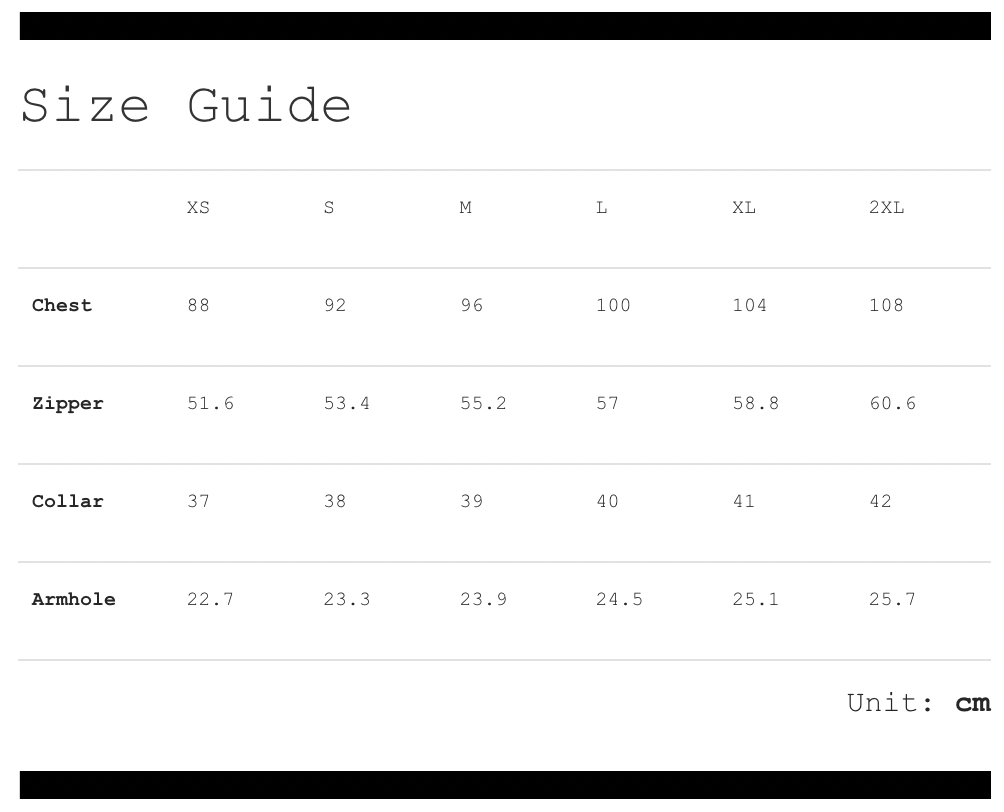The image size is (1004, 812).
Task: Click the Unit: cm label
Action: pos(918,703)
